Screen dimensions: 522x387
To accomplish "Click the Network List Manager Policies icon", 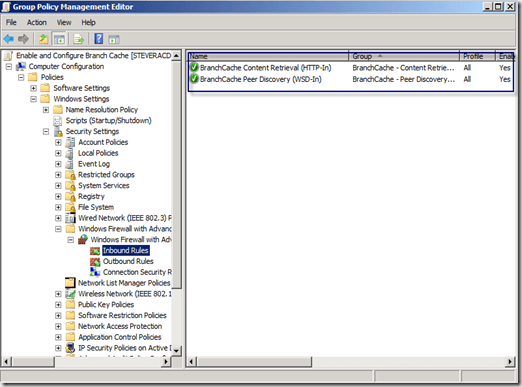I will click(70, 283).
